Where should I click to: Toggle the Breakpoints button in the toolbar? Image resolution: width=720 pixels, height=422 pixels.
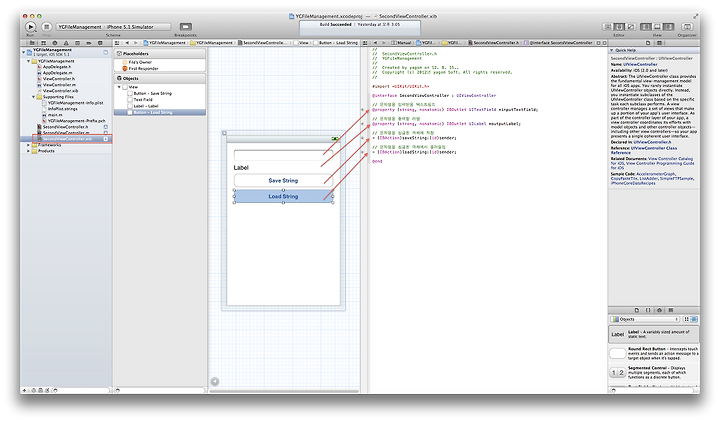186,27
